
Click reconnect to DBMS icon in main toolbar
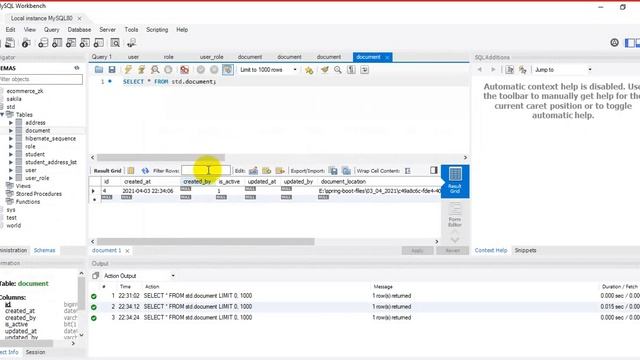(x=131, y=43)
